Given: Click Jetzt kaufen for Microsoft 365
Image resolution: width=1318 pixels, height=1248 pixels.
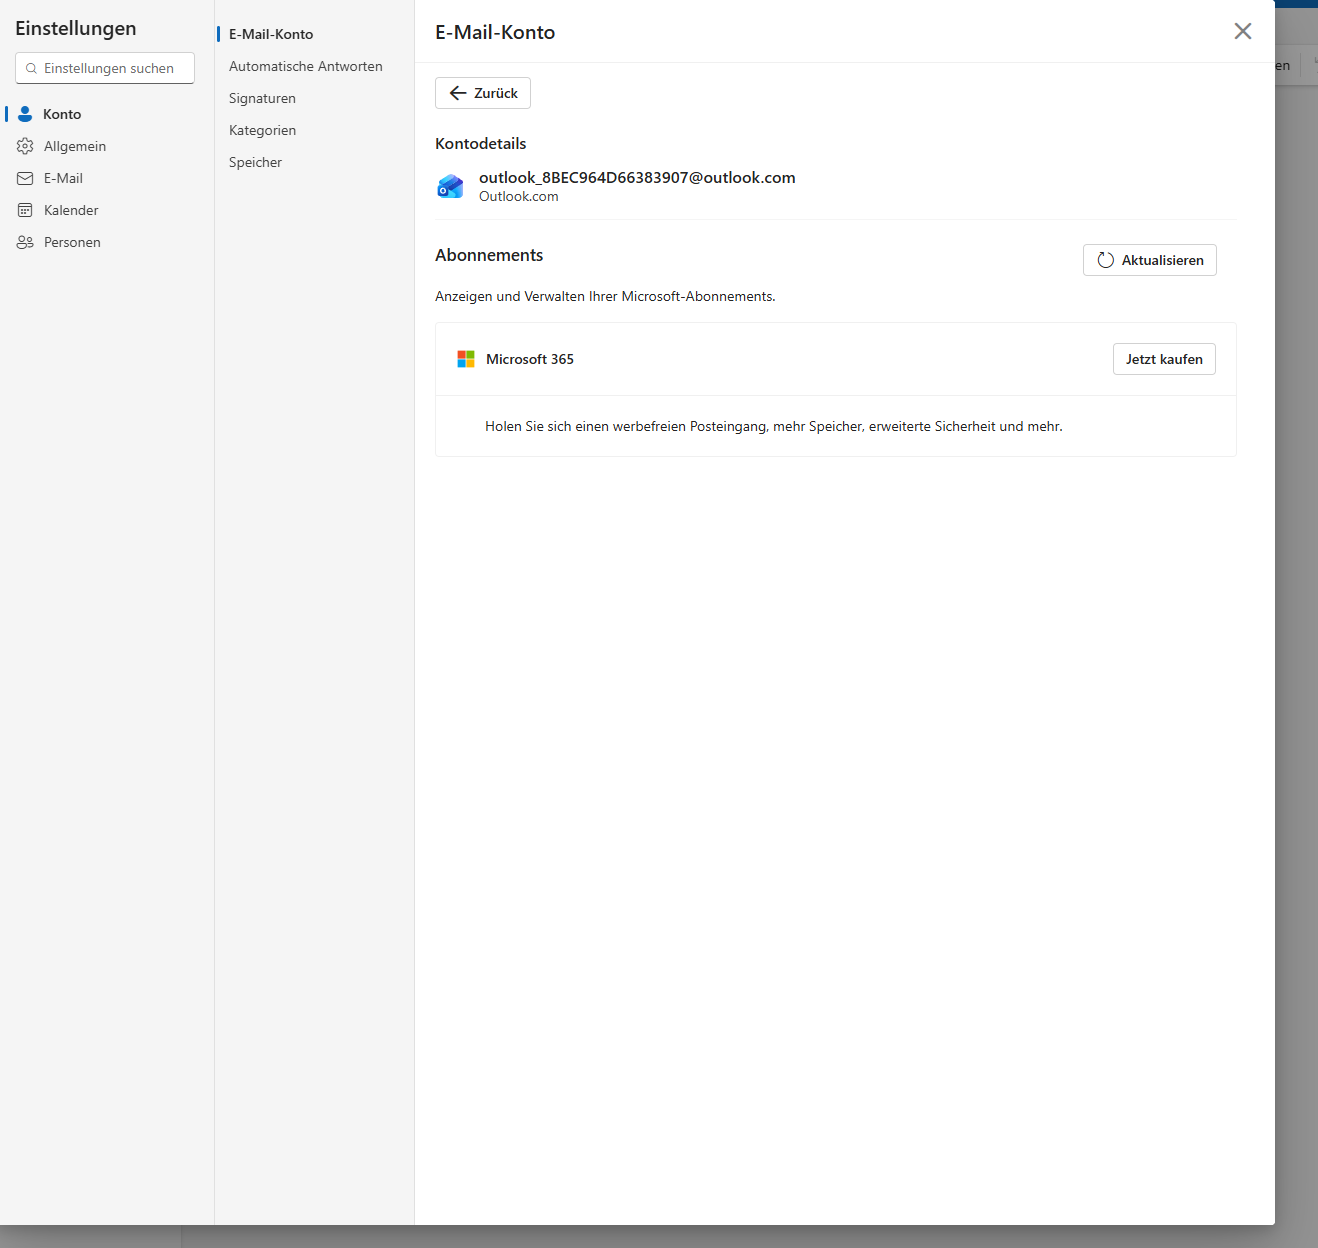Looking at the screenshot, I should 1164,359.
